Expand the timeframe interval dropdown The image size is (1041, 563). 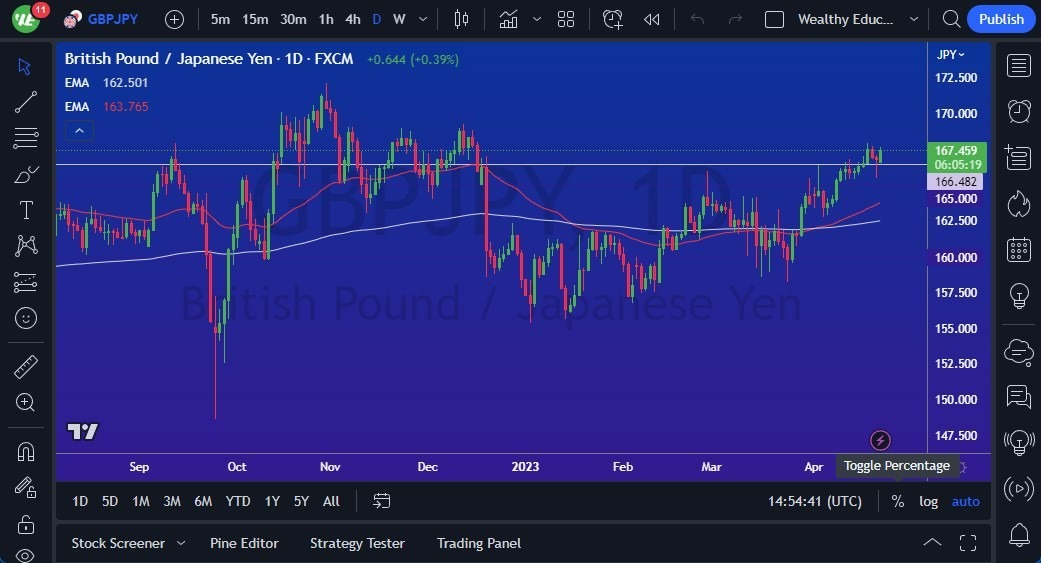(423, 19)
